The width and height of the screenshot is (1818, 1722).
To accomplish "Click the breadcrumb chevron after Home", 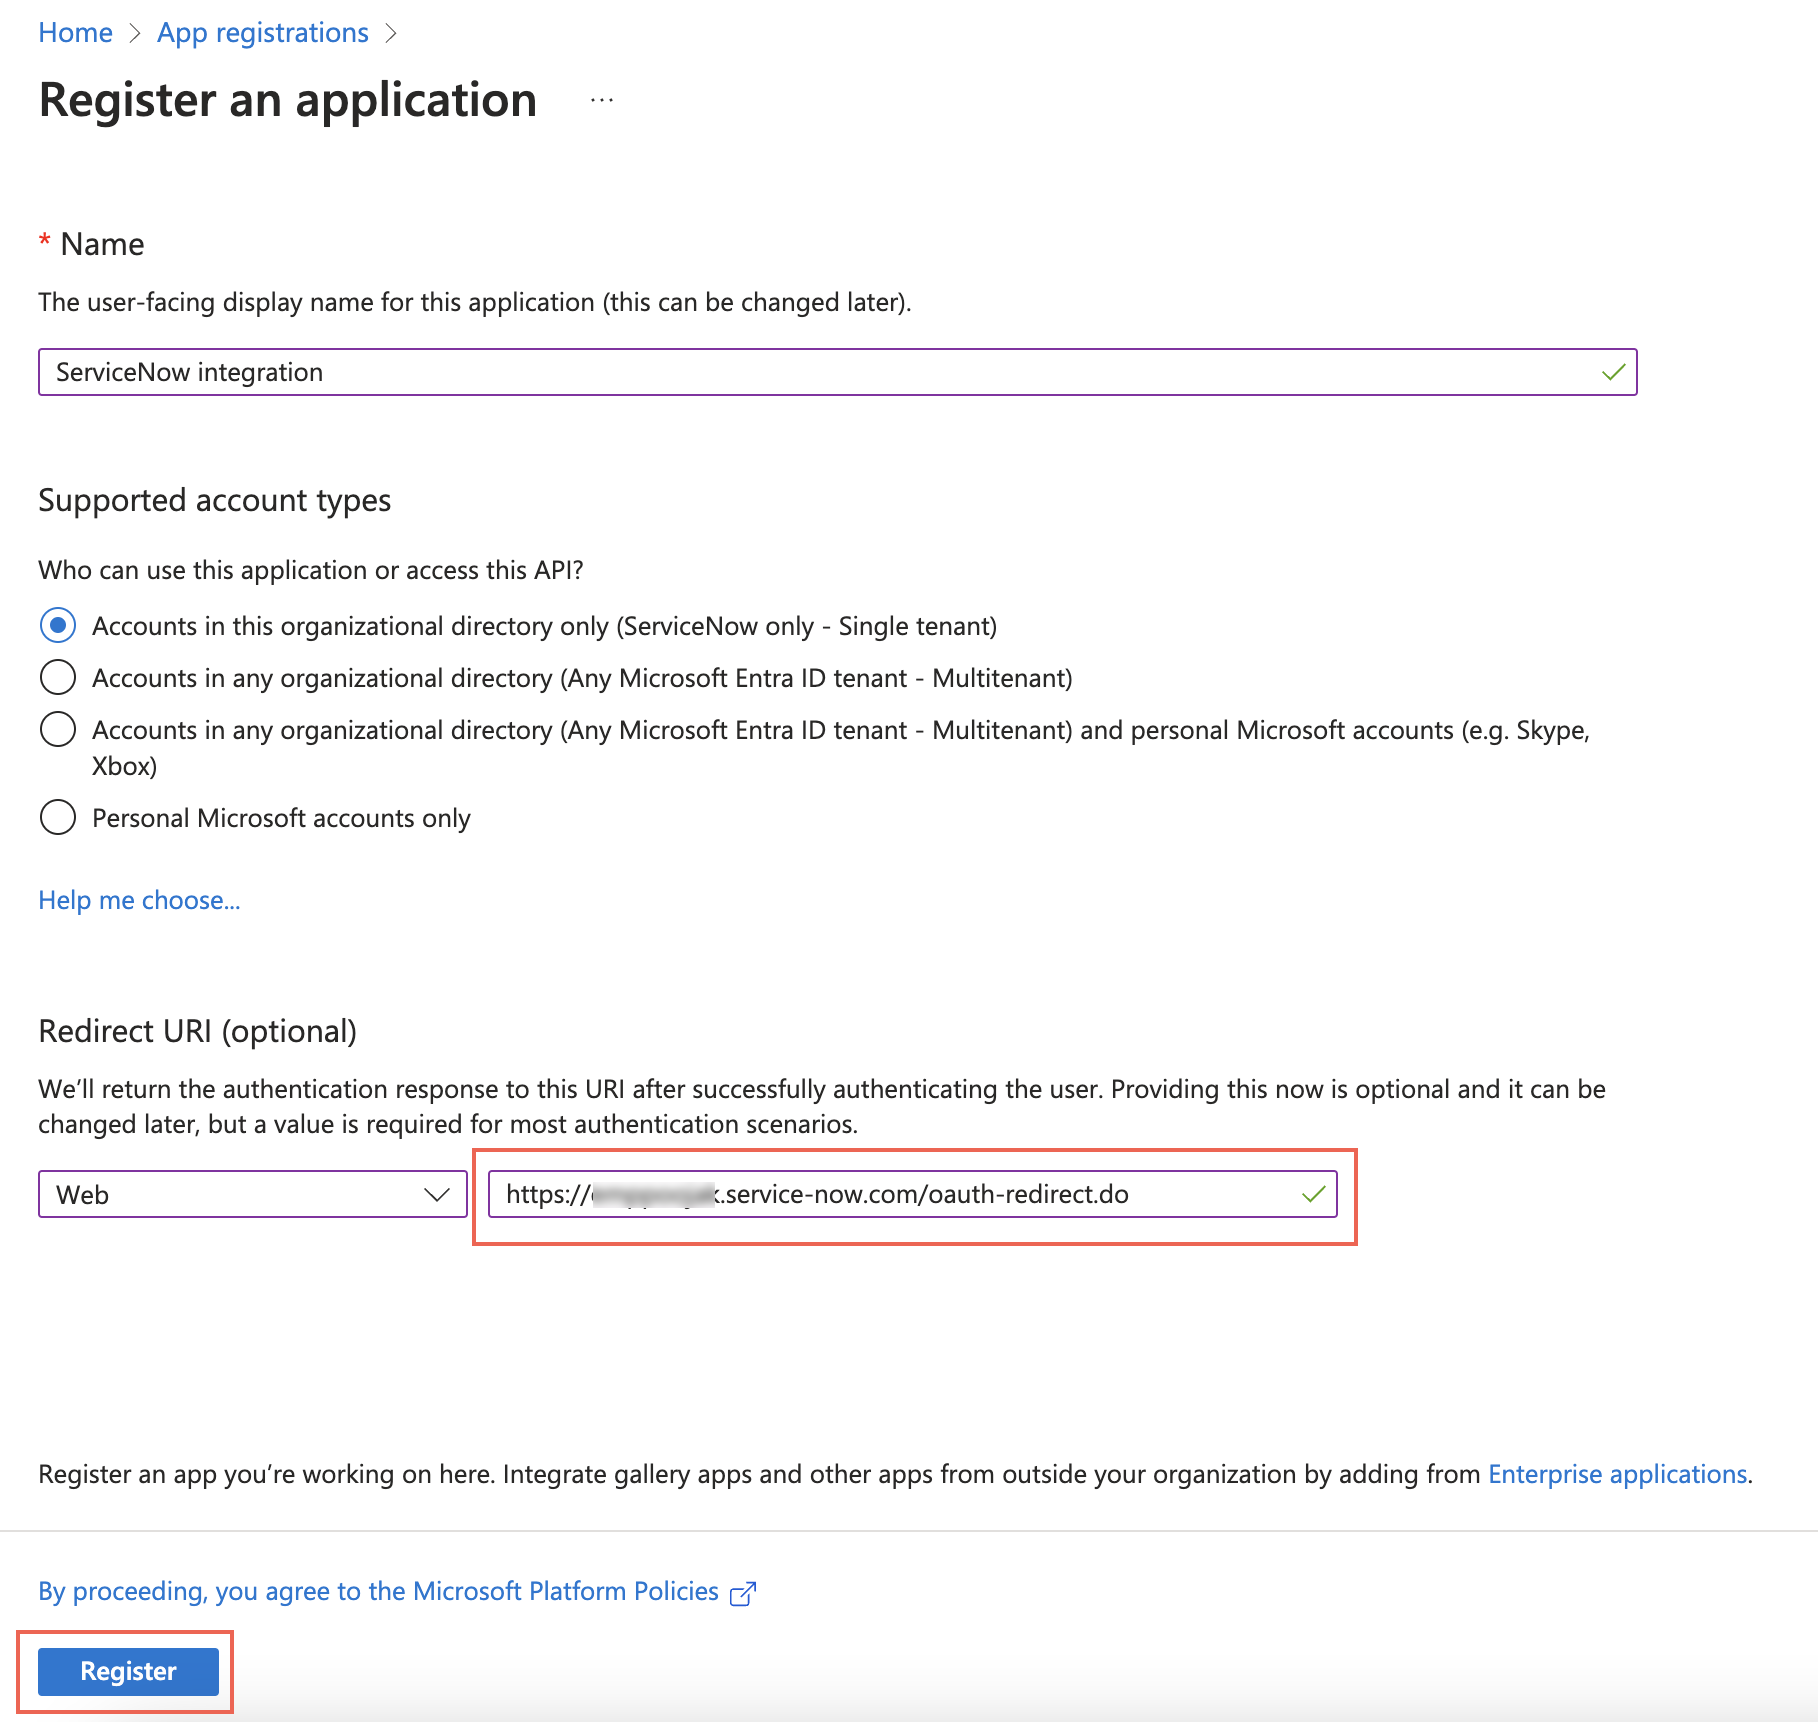I will tap(135, 33).
